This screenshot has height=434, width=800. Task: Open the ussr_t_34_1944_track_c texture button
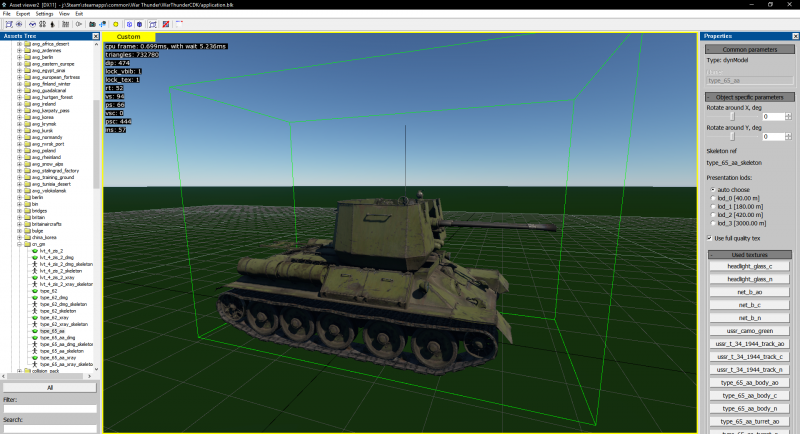click(x=749, y=356)
